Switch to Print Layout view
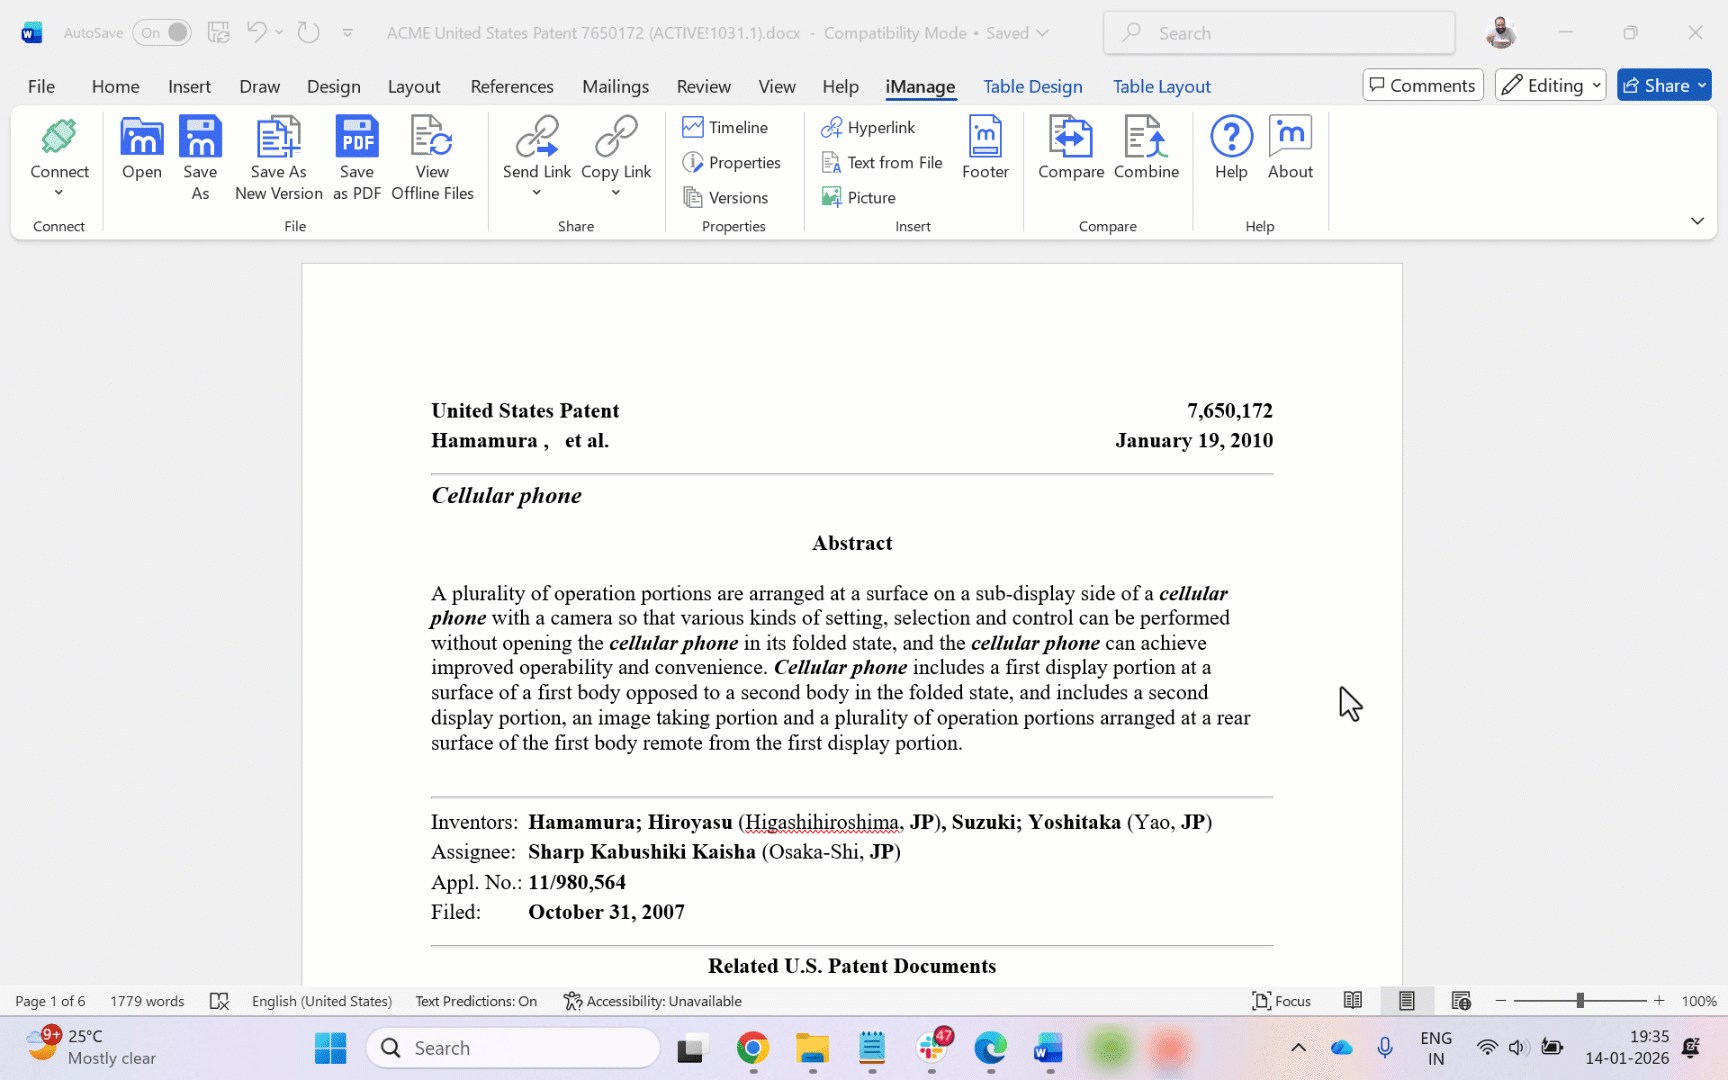1728x1080 pixels. [1407, 1001]
